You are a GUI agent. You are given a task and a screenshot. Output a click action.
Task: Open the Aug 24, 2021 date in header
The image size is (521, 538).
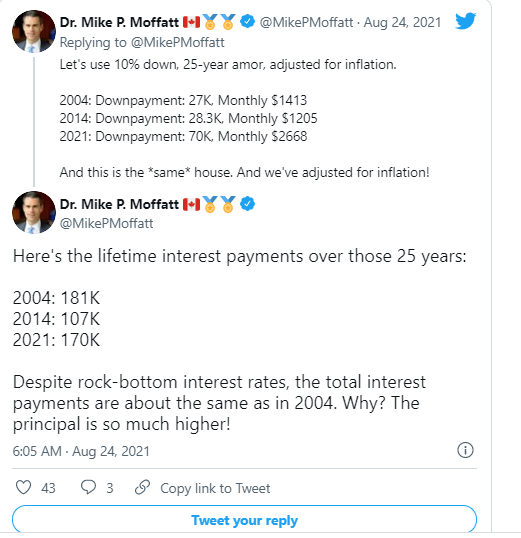click(402, 22)
